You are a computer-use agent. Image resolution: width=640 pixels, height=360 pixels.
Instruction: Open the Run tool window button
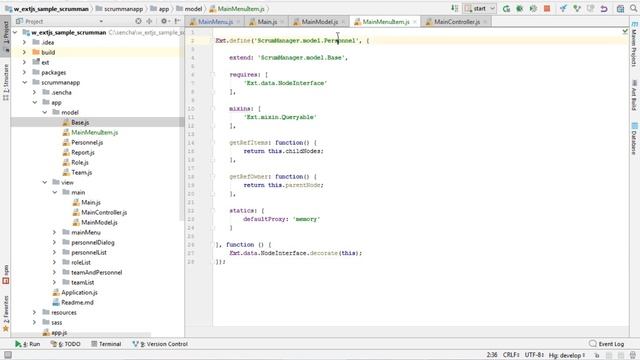(x=28, y=344)
